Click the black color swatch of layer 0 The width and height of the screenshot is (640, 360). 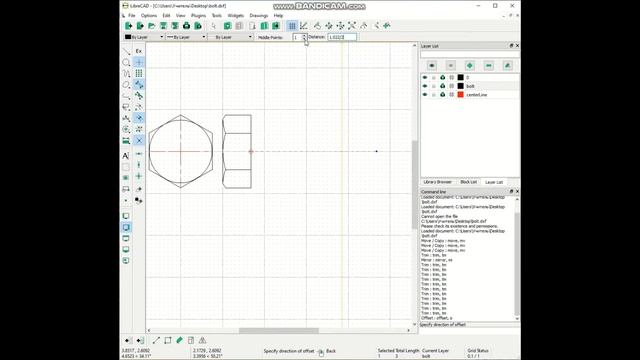click(460, 78)
